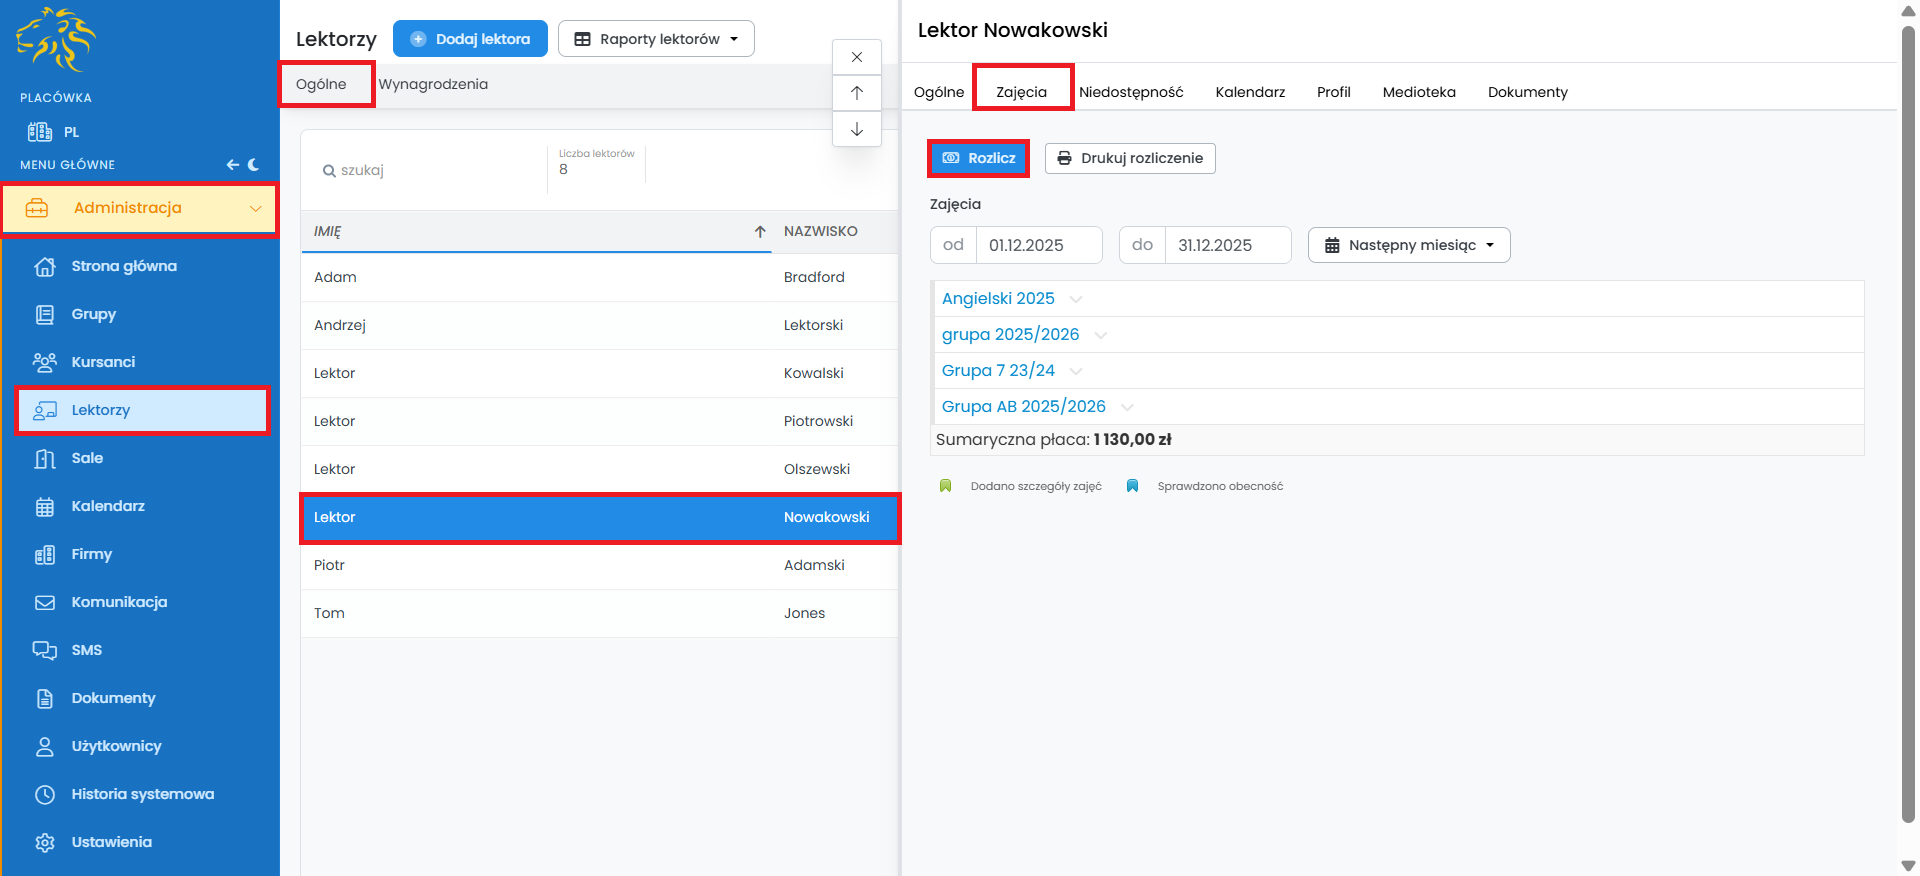
Task: Click the Kalendarz calendar icon in sidebar
Action: point(45,506)
